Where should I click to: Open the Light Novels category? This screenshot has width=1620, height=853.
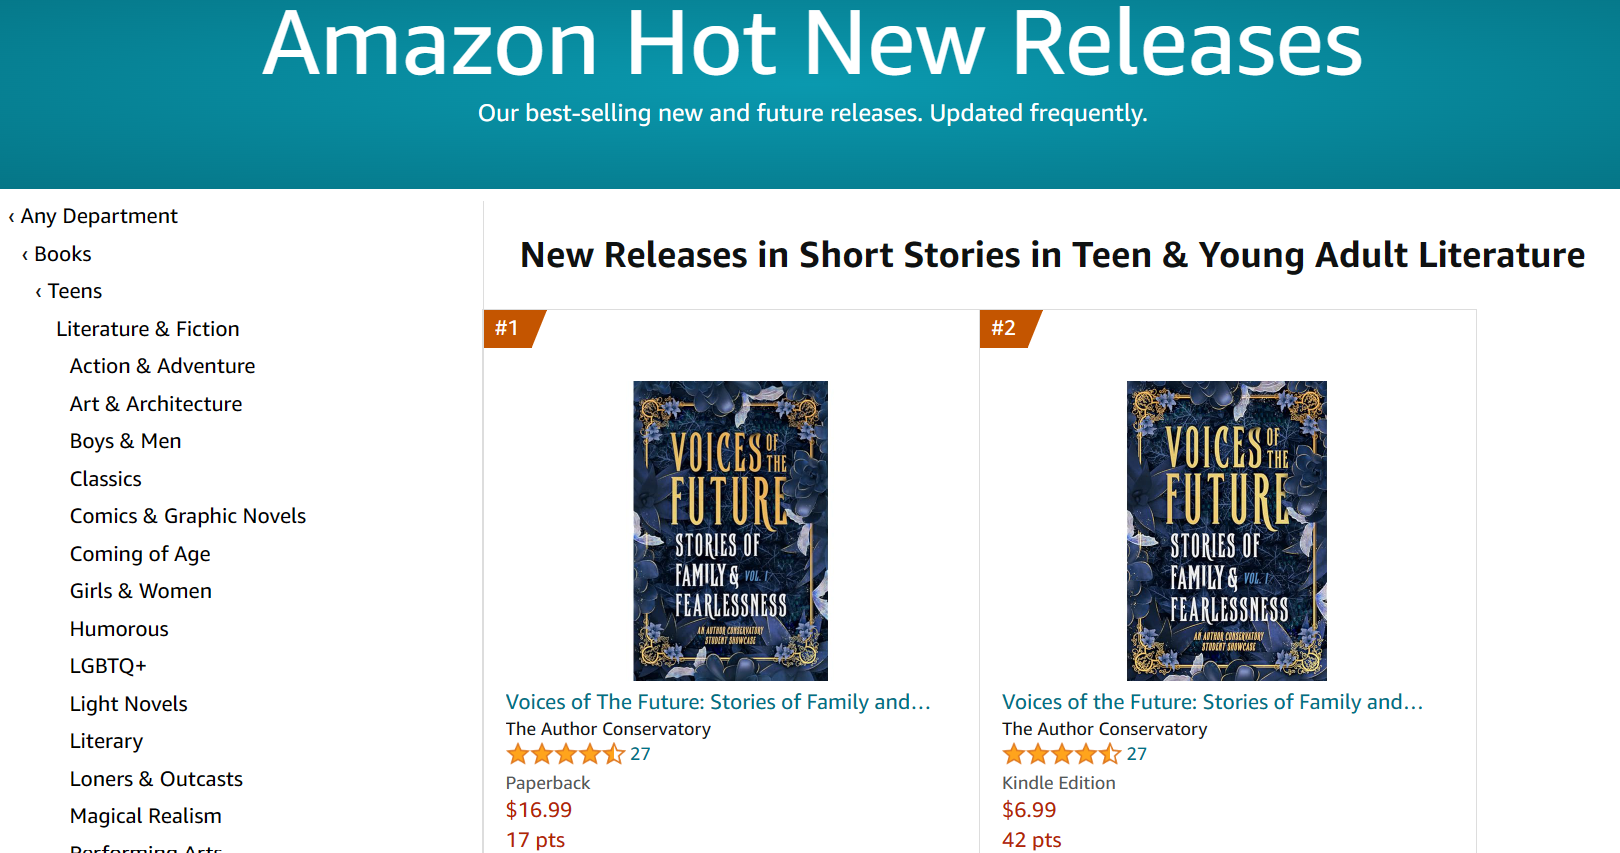[x=129, y=704]
